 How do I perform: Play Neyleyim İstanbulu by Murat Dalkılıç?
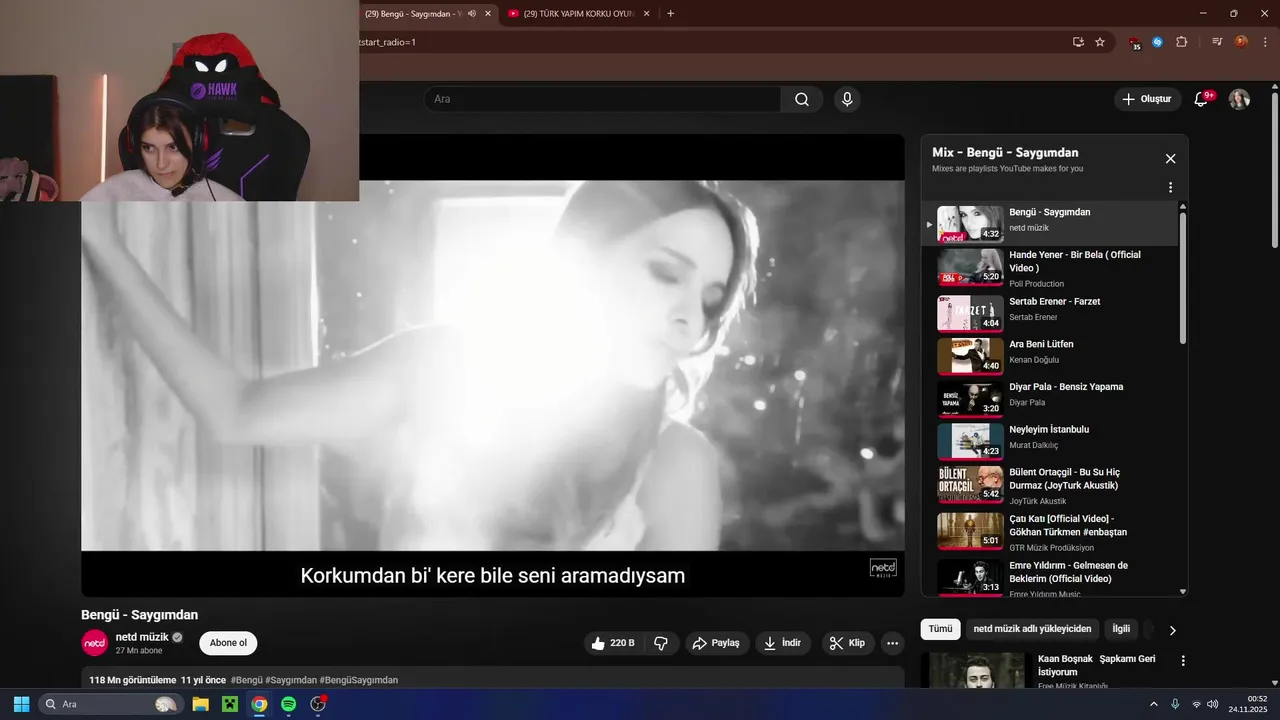tap(1050, 440)
